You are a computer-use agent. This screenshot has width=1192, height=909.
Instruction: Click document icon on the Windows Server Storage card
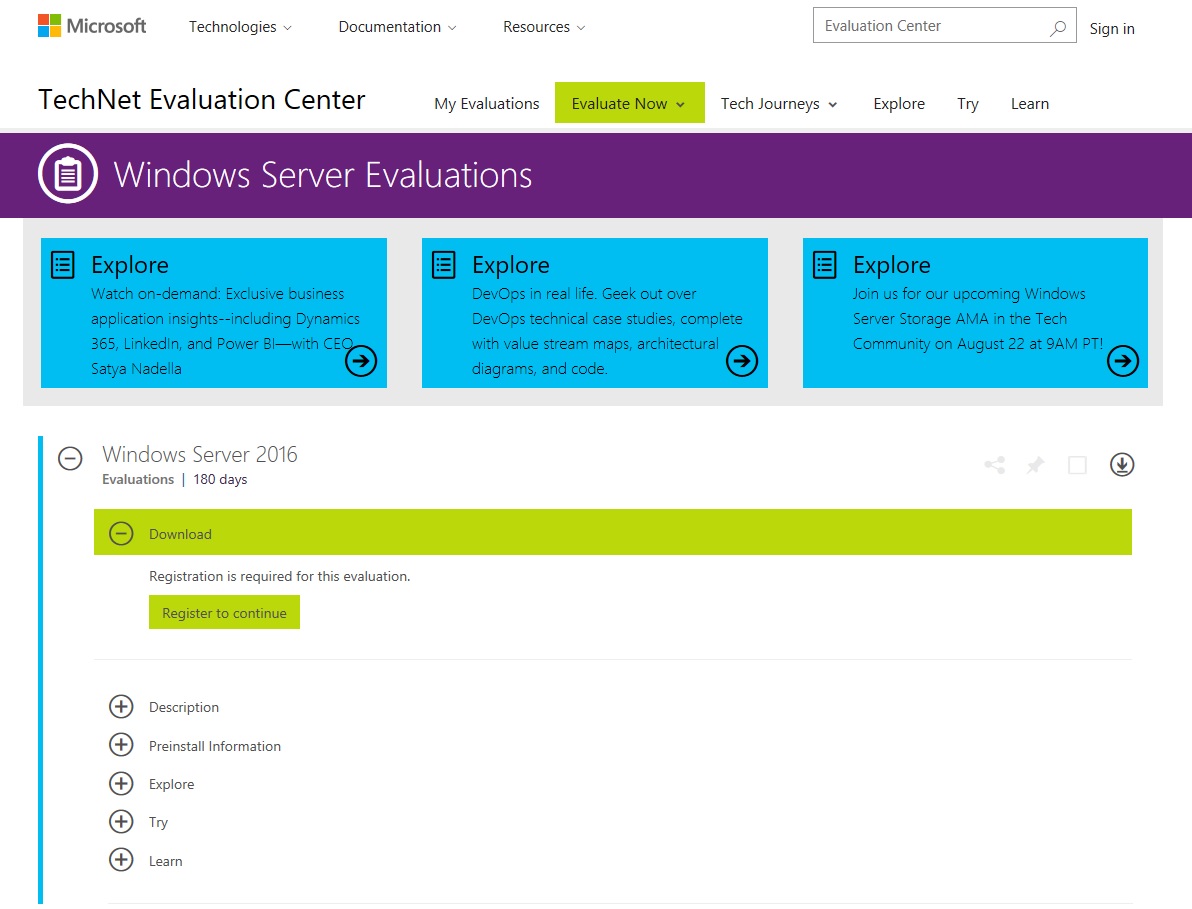(x=824, y=265)
